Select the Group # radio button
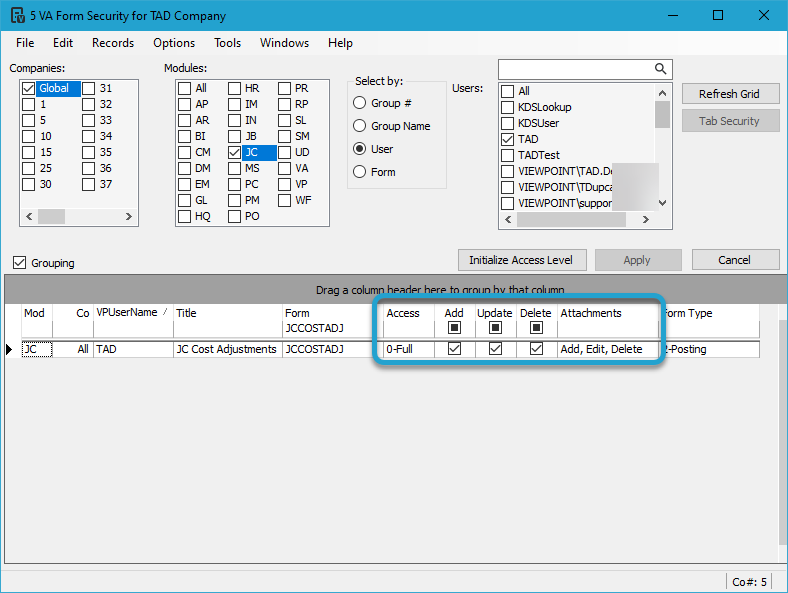 pos(359,103)
